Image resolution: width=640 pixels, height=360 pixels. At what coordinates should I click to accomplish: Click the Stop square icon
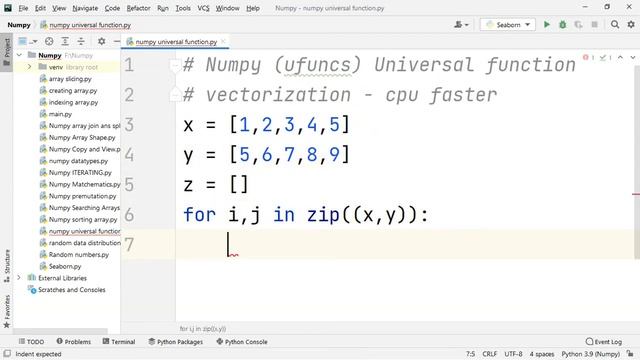point(595,25)
